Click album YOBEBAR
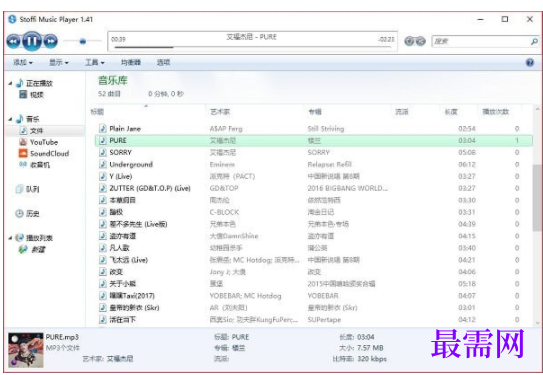Screen dimensions: 543x375 323,296
